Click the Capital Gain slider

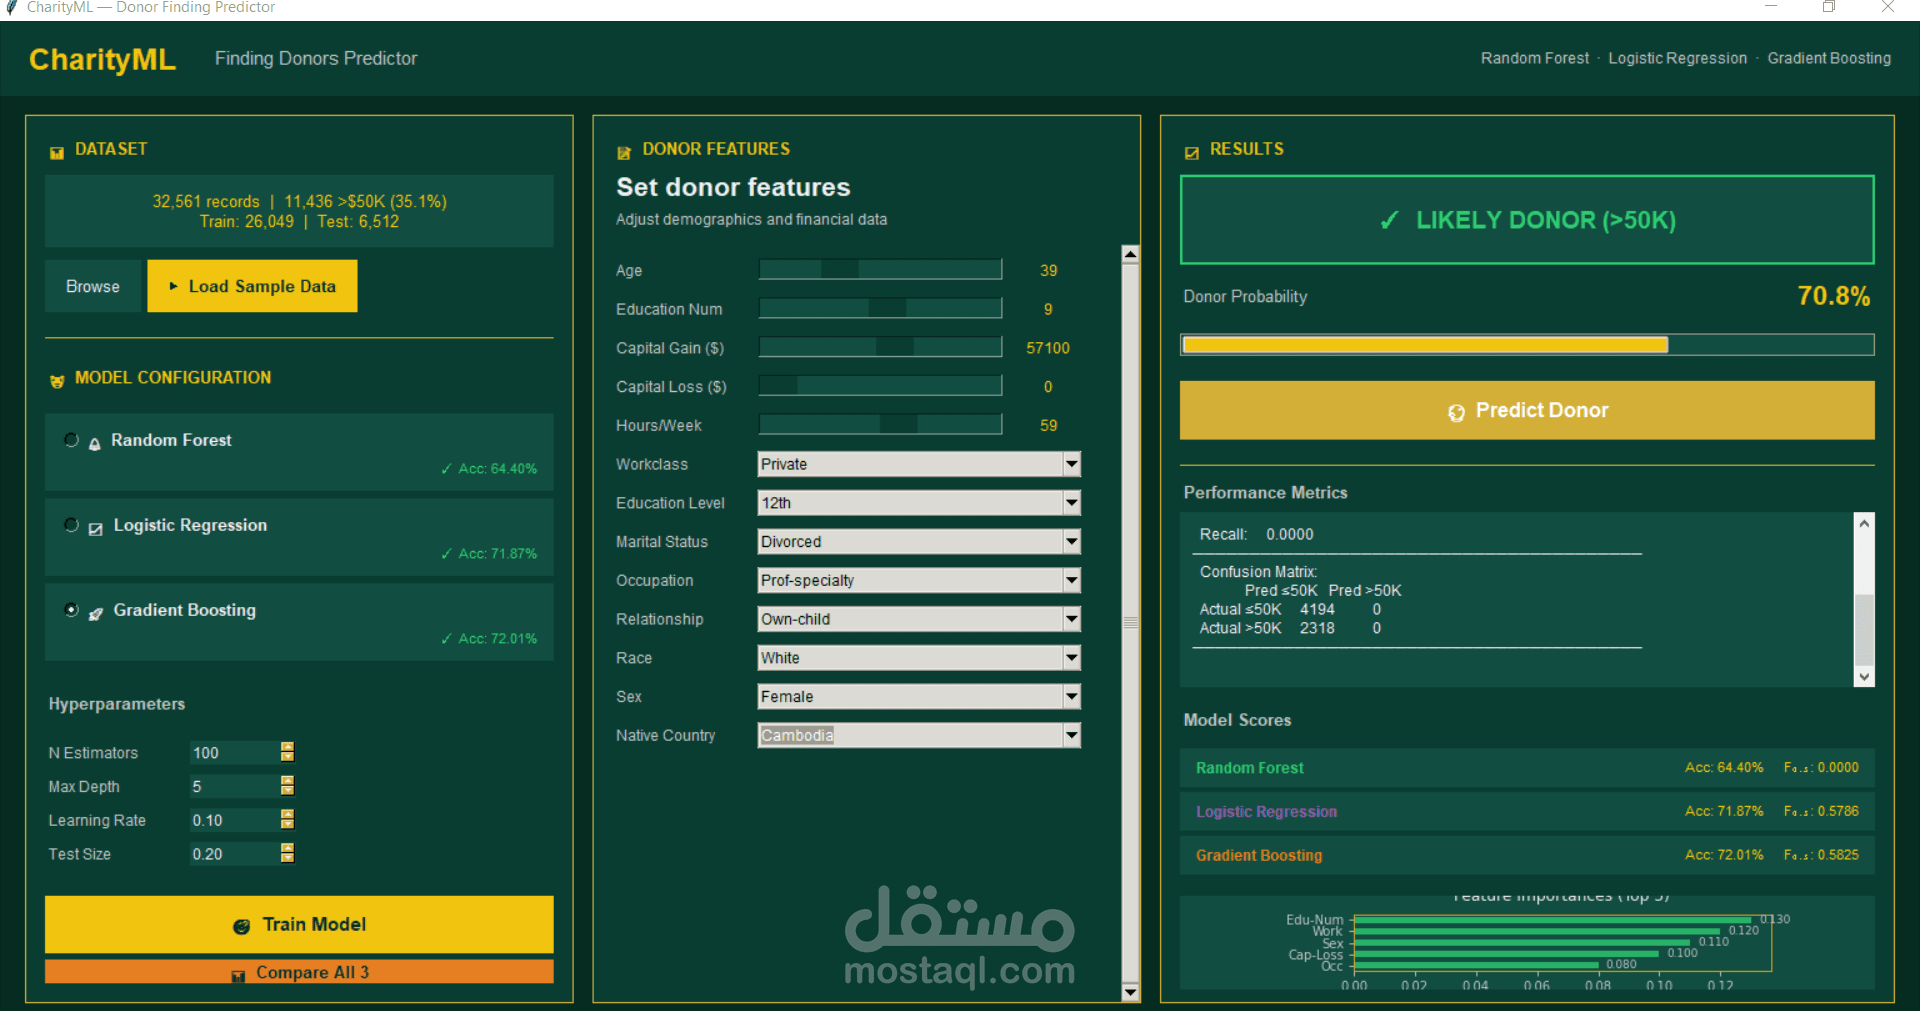tap(880, 347)
